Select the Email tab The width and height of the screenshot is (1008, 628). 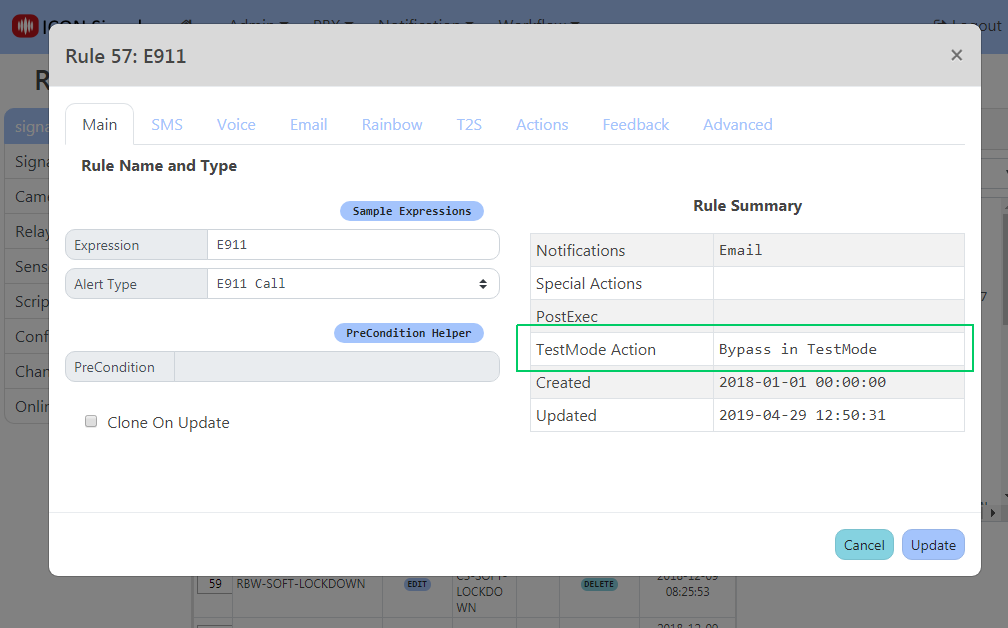[x=309, y=124]
